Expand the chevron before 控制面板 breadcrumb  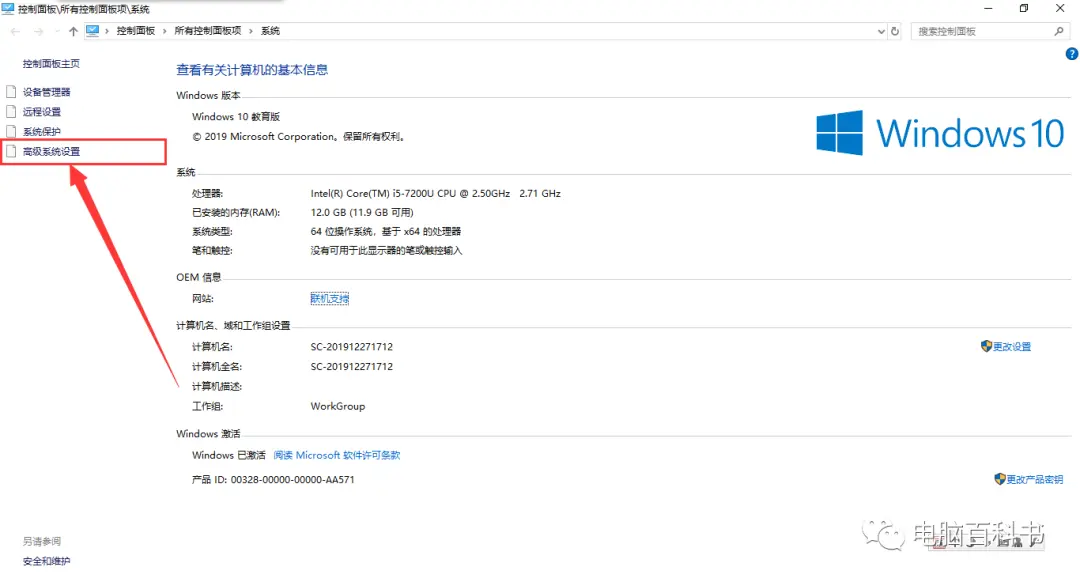(x=107, y=31)
